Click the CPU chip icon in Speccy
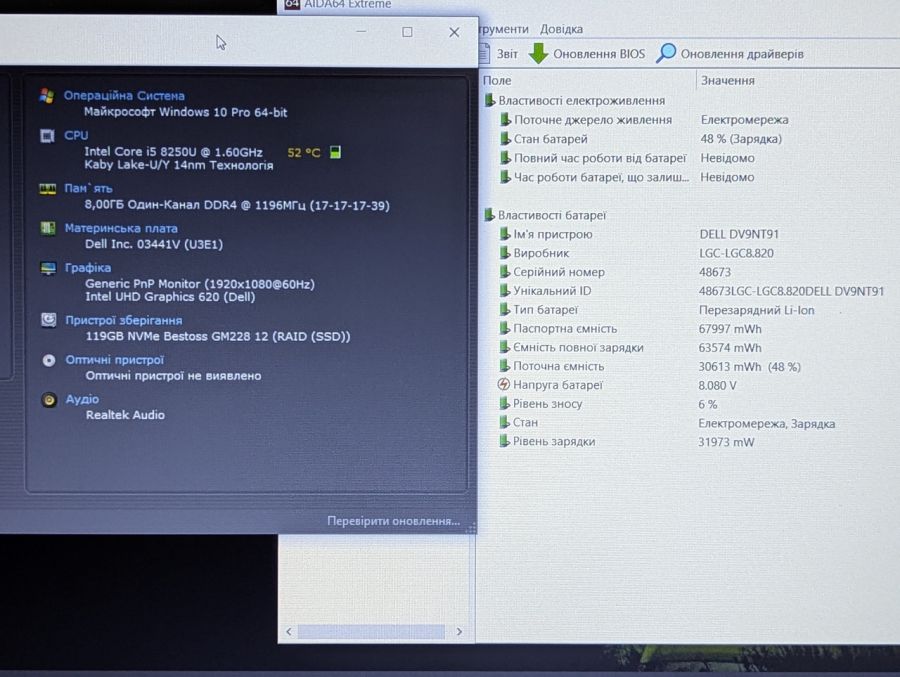 (47, 136)
